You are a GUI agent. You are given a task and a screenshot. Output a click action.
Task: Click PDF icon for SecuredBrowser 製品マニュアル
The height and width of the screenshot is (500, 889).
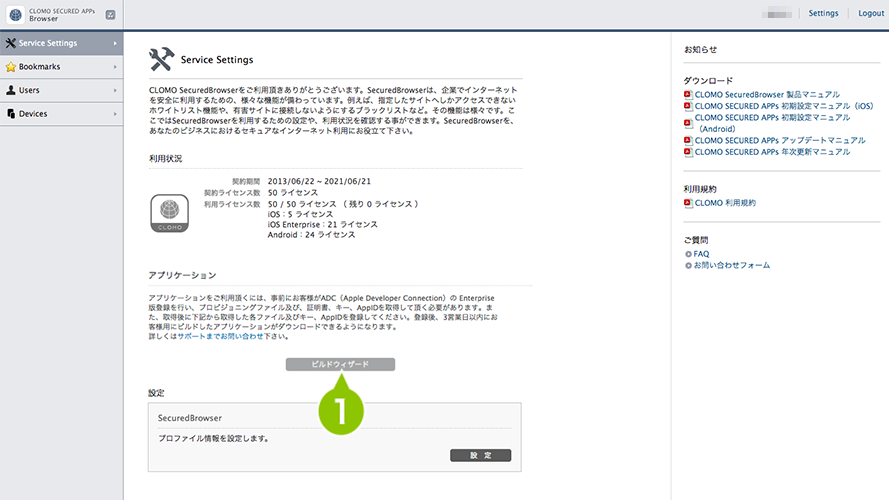click(688, 95)
